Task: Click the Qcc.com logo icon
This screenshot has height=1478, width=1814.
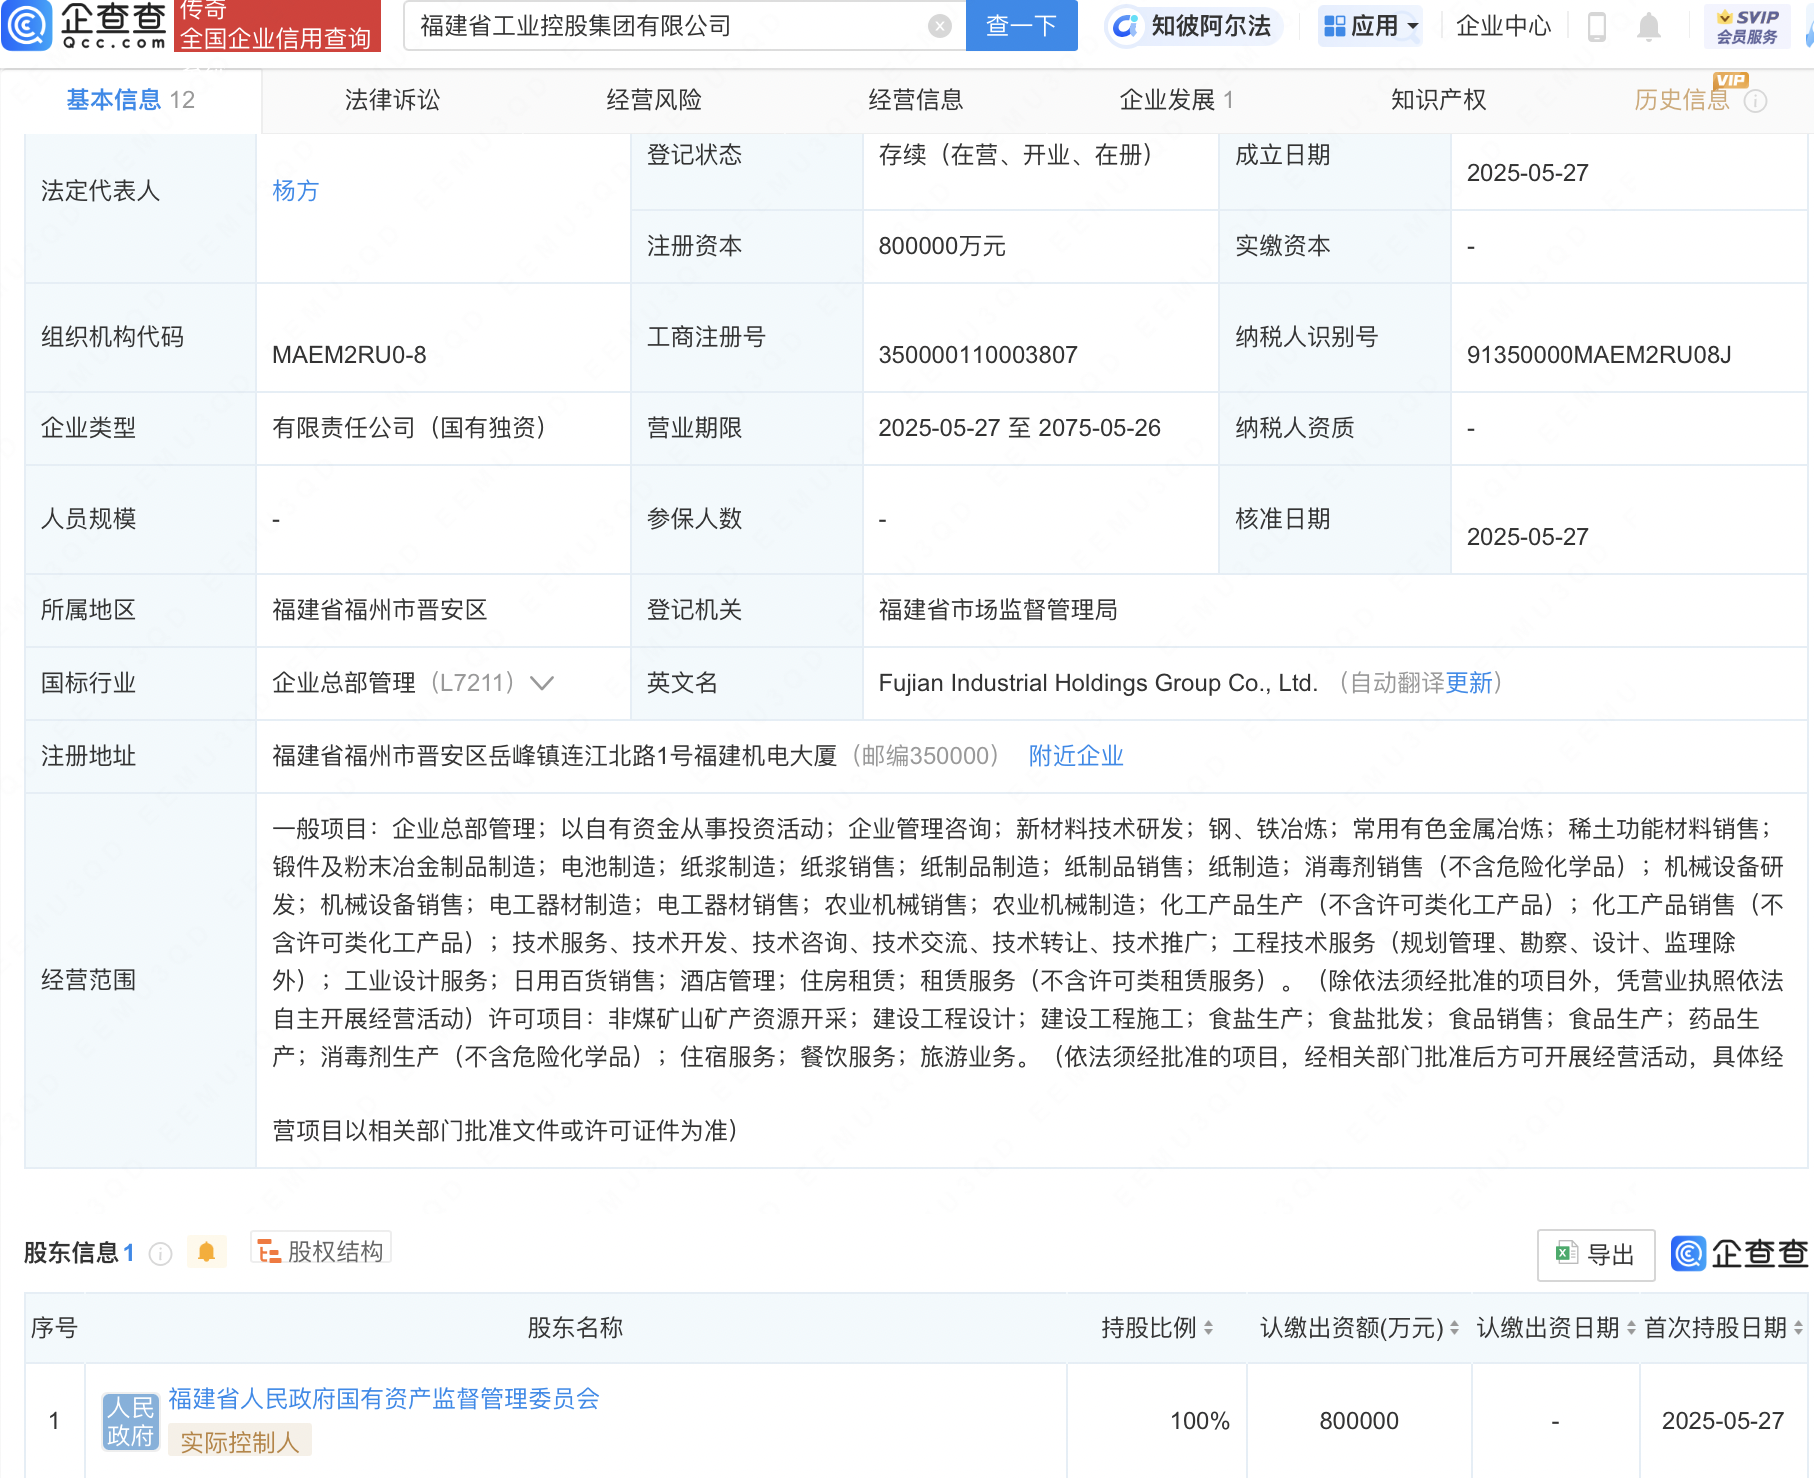Action: pyautogui.click(x=26, y=26)
